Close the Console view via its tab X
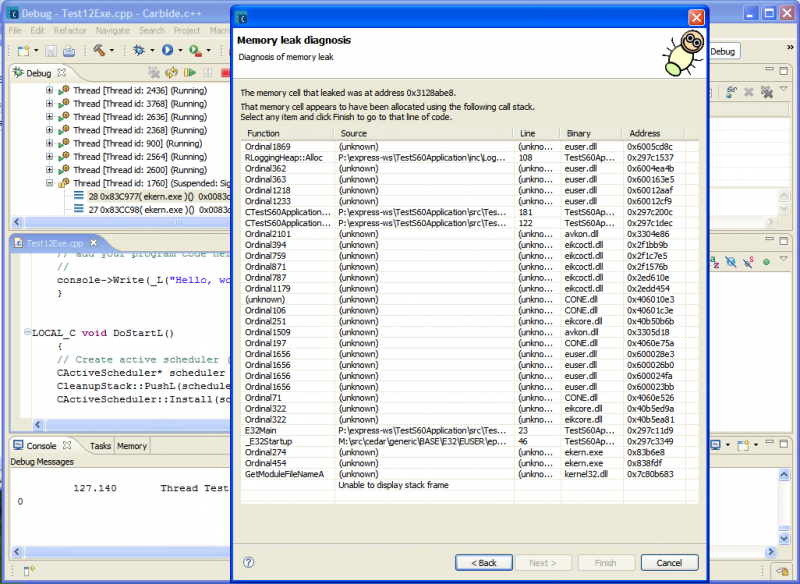800x584 pixels. point(67,445)
